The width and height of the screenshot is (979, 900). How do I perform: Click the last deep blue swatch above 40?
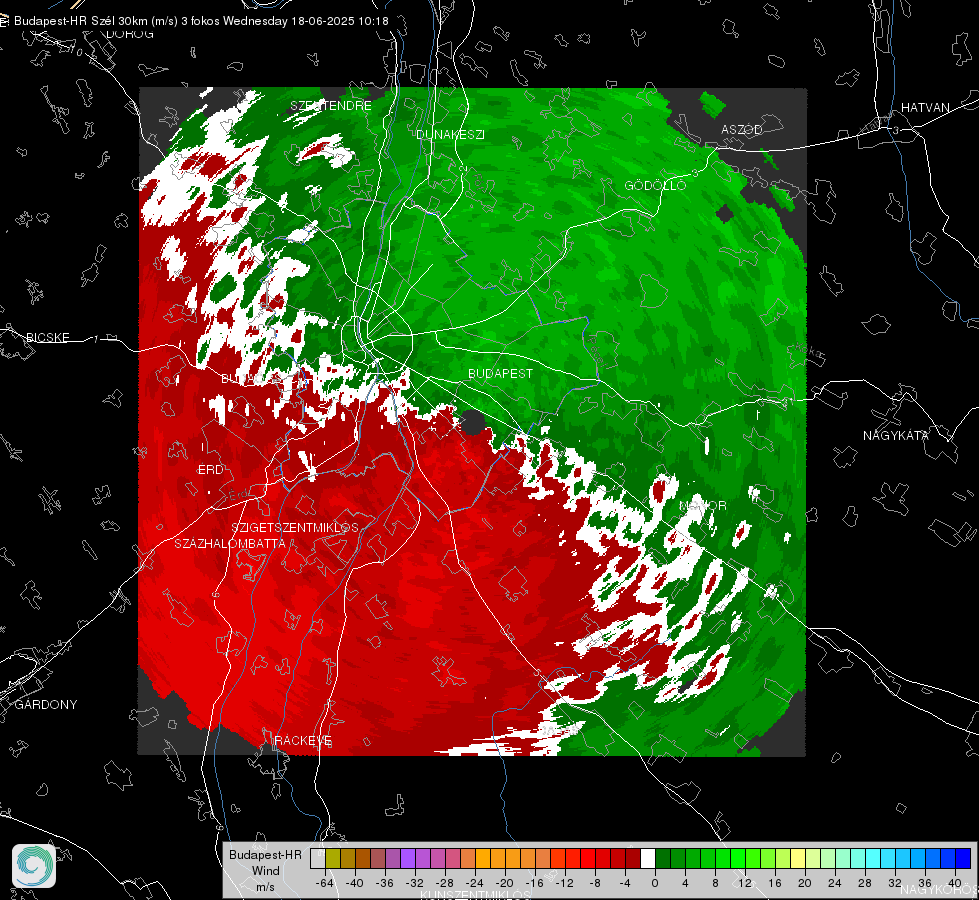(963, 858)
